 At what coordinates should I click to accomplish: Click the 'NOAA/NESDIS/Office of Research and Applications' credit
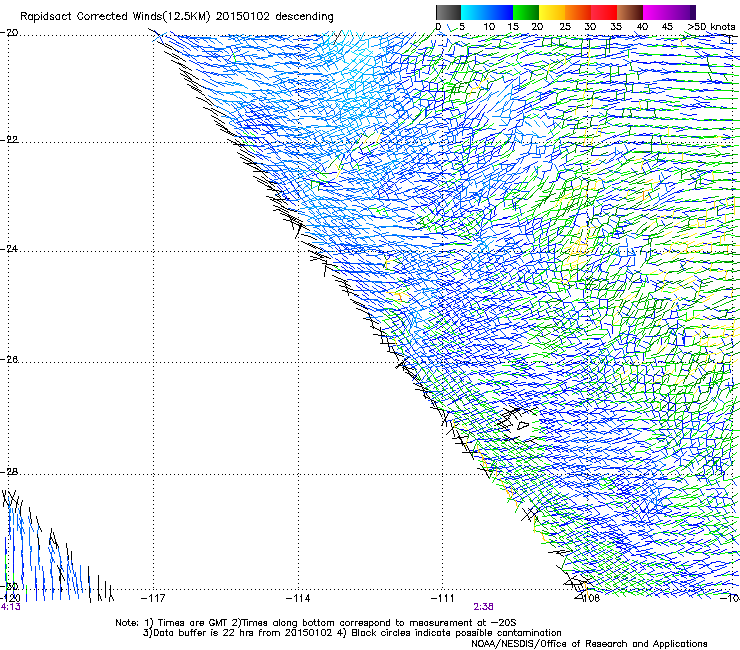coord(589,643)
